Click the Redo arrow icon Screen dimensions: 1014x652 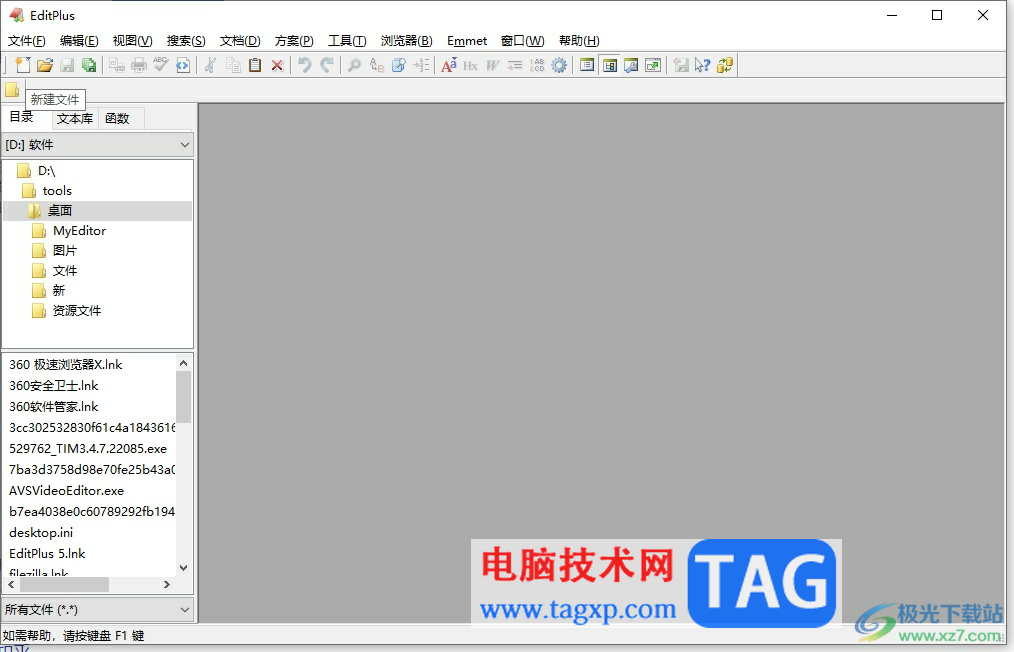pos(327,65)
